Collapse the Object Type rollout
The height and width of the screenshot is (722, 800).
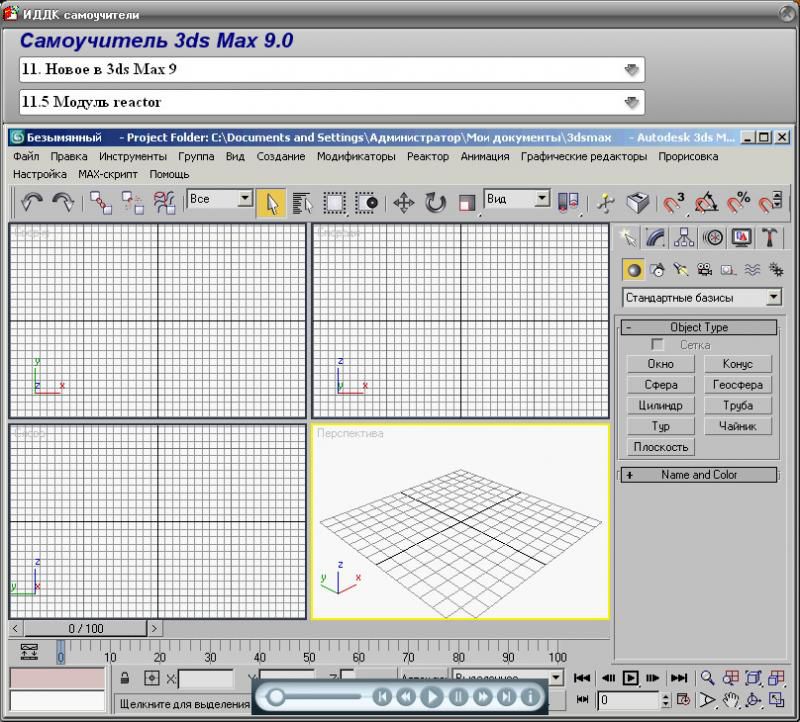click(x=699, y=327)
